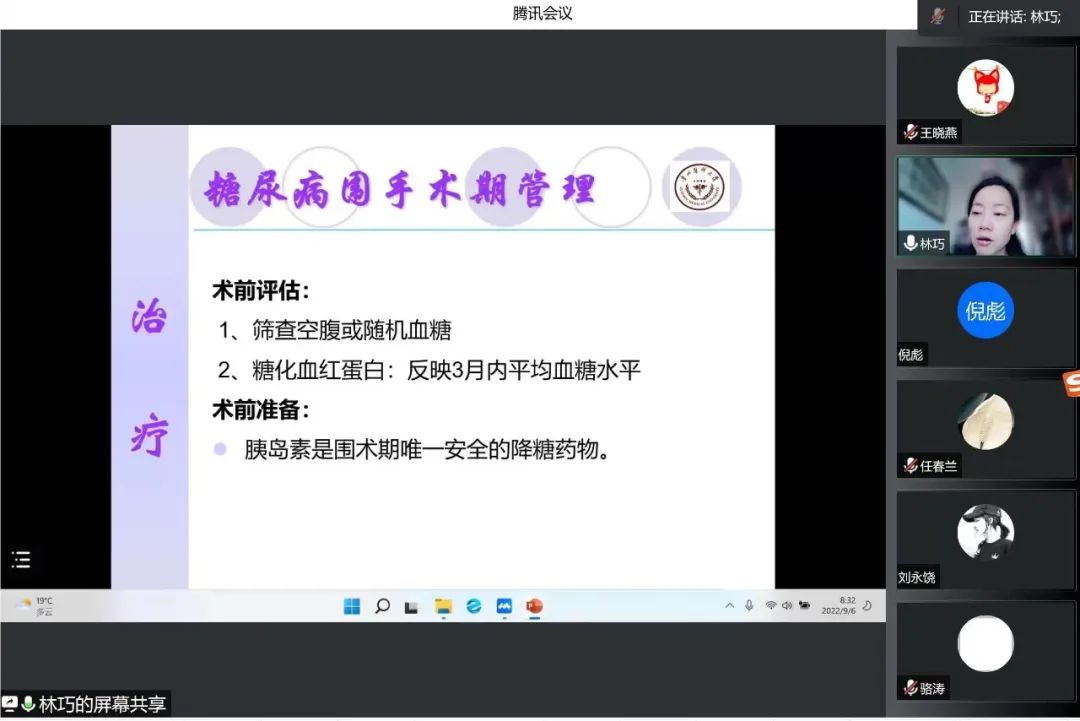This screenshot has width=1080, height=721.
Task: Click the system tray microphone icon
Action: pyautogui.click(x=749, y=606)
